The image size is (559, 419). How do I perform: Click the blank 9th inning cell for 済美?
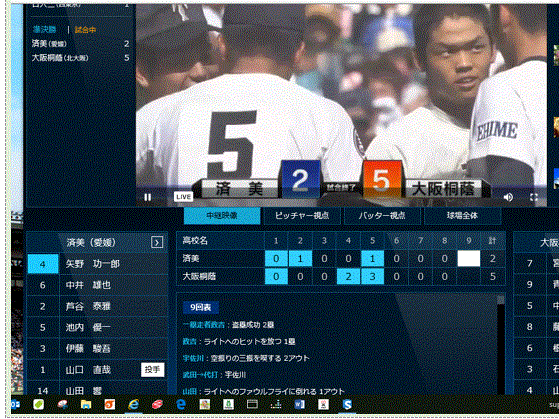468,259
